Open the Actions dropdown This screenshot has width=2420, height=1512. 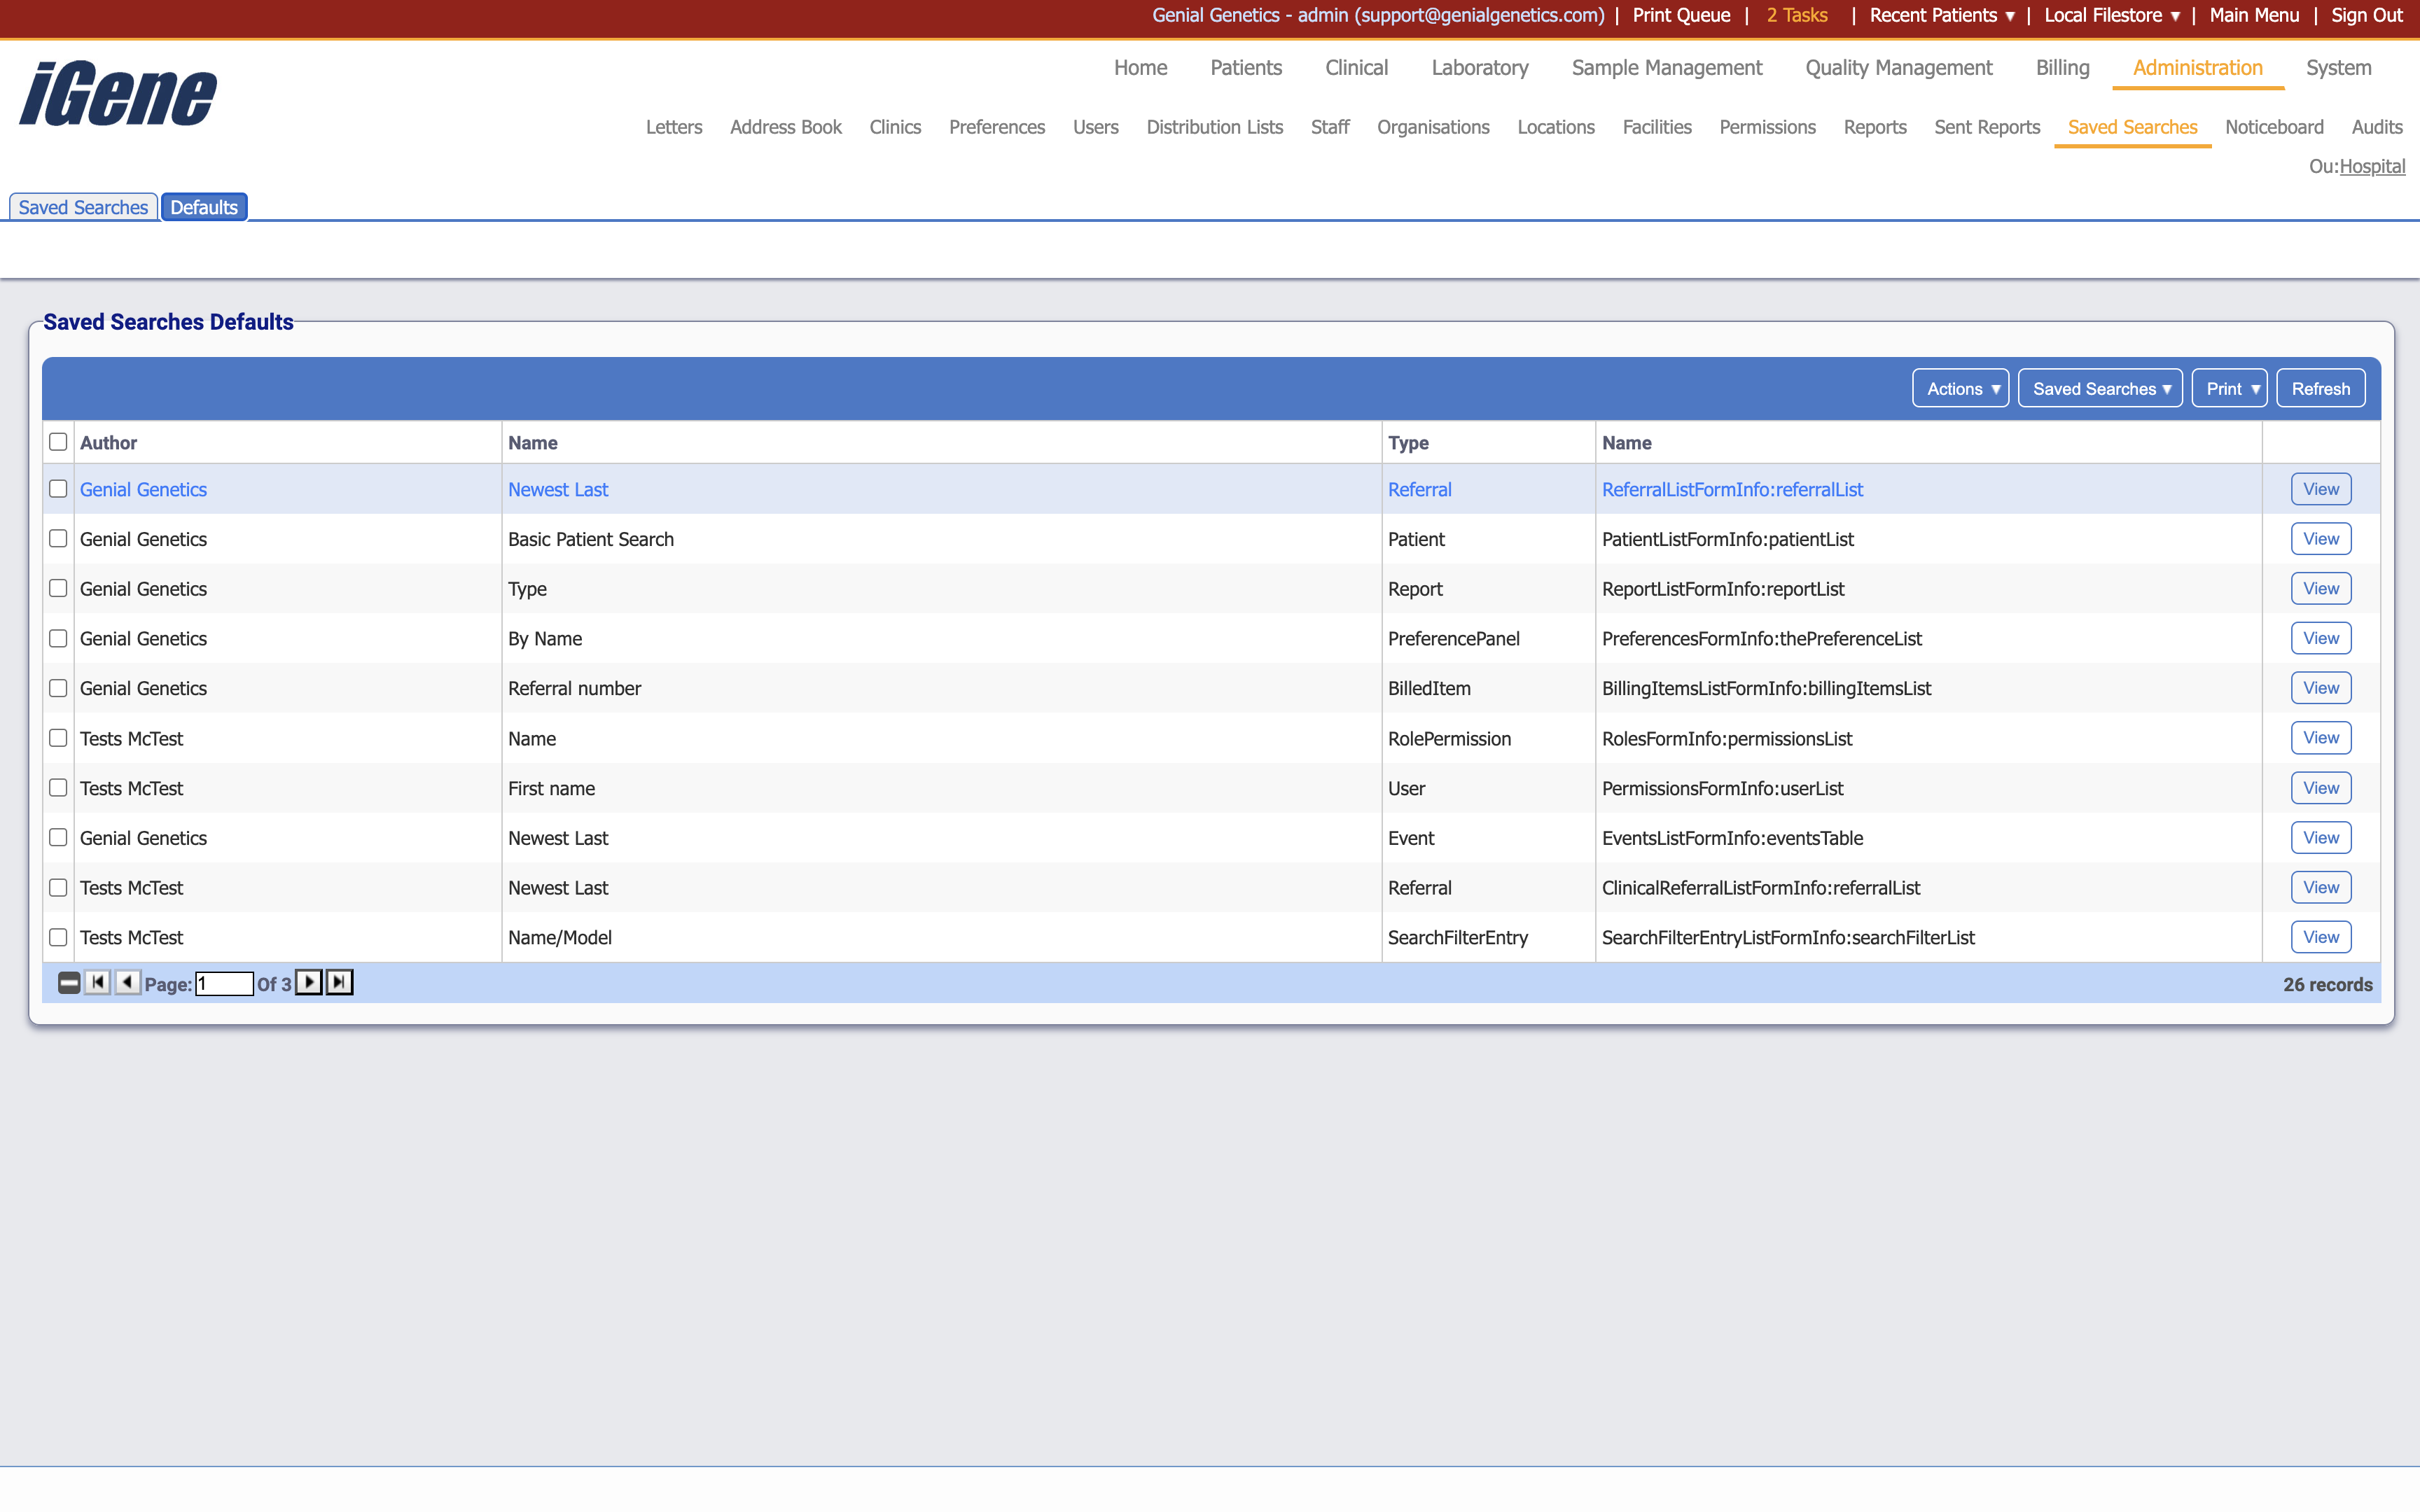click(x=1960, y=389)
